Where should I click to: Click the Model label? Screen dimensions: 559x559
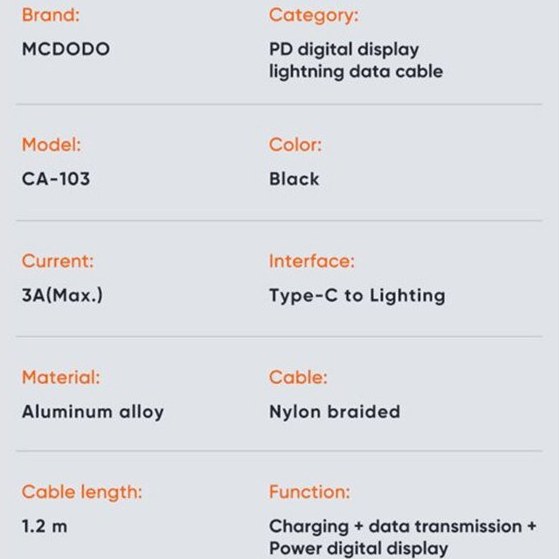[51, 145]
